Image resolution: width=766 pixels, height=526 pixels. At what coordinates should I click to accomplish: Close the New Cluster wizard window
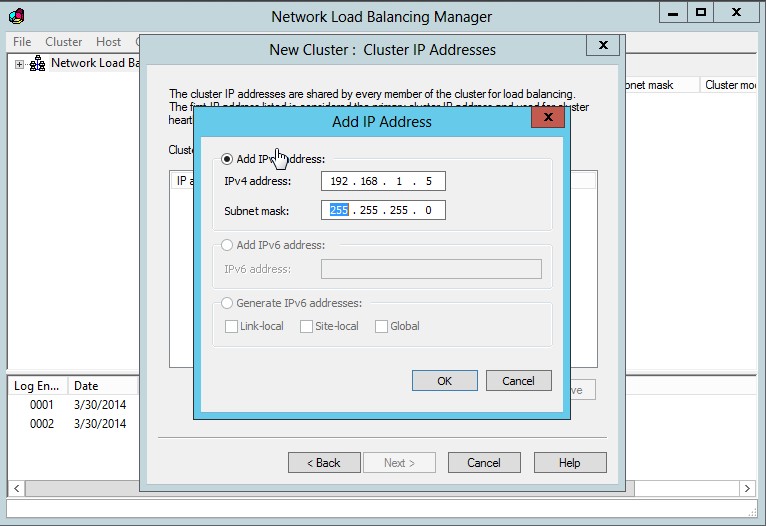coord(602,46)
